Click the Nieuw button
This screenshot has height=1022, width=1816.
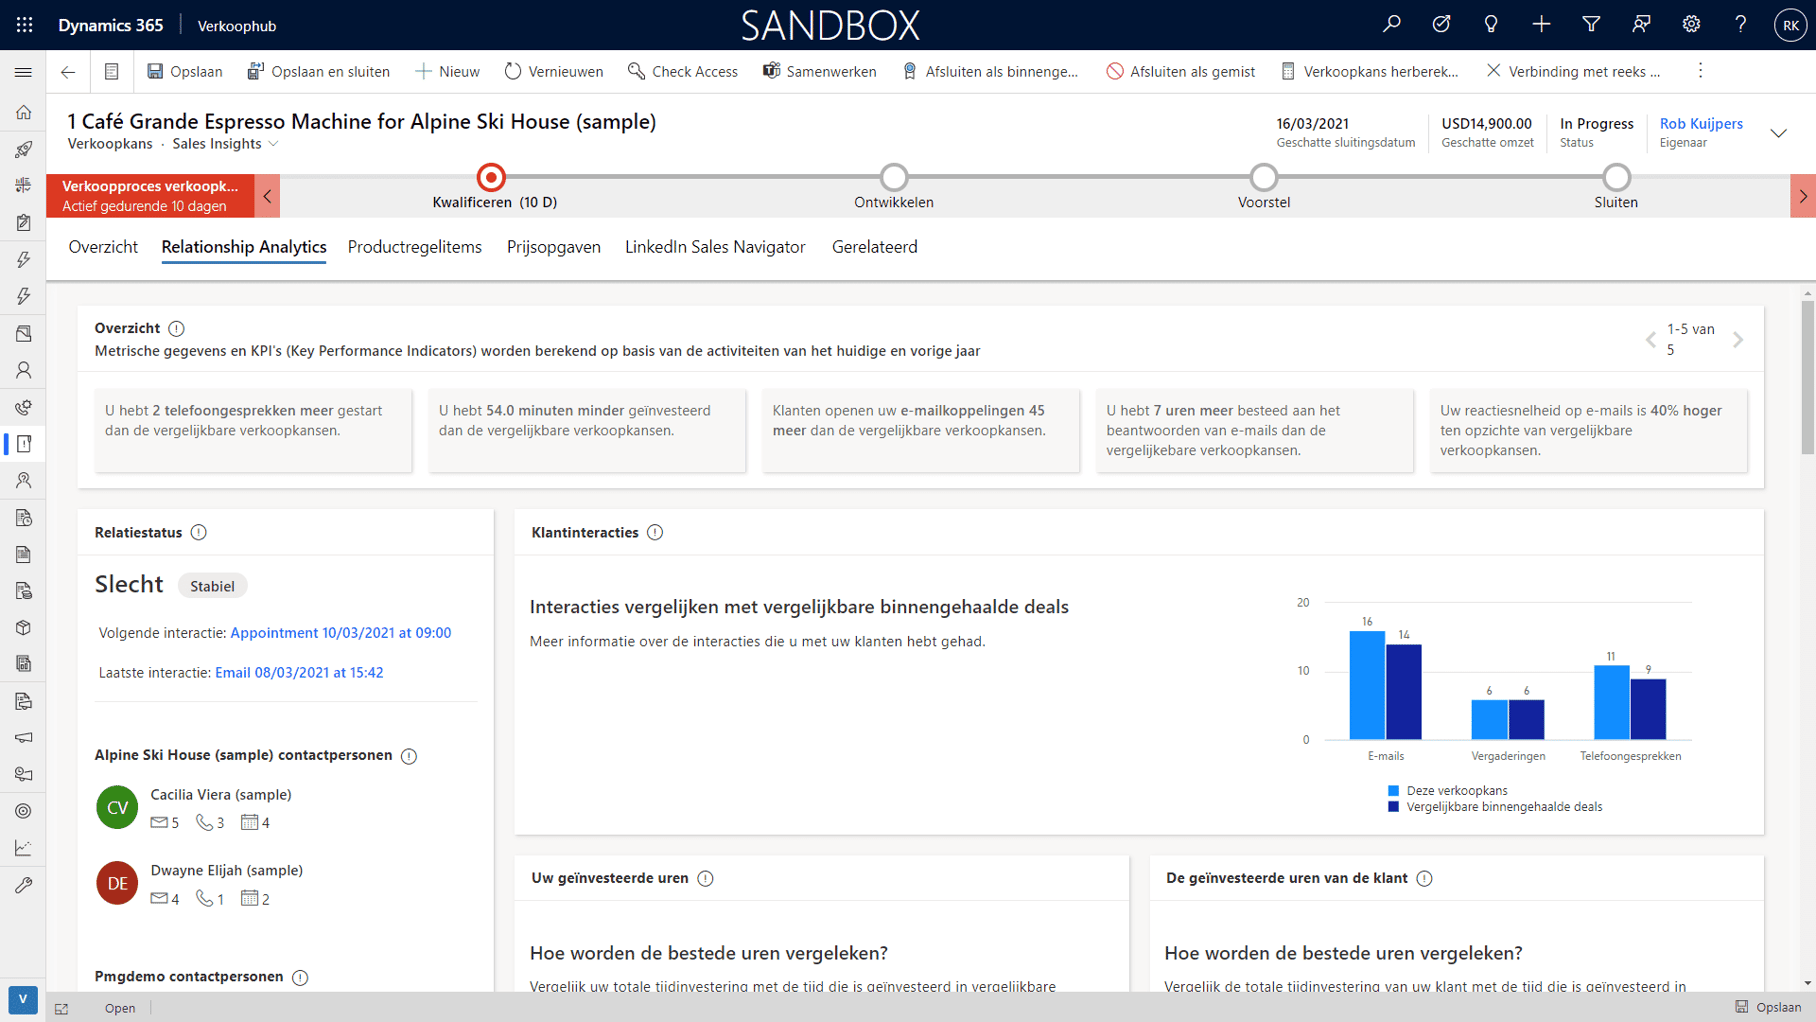447,71
